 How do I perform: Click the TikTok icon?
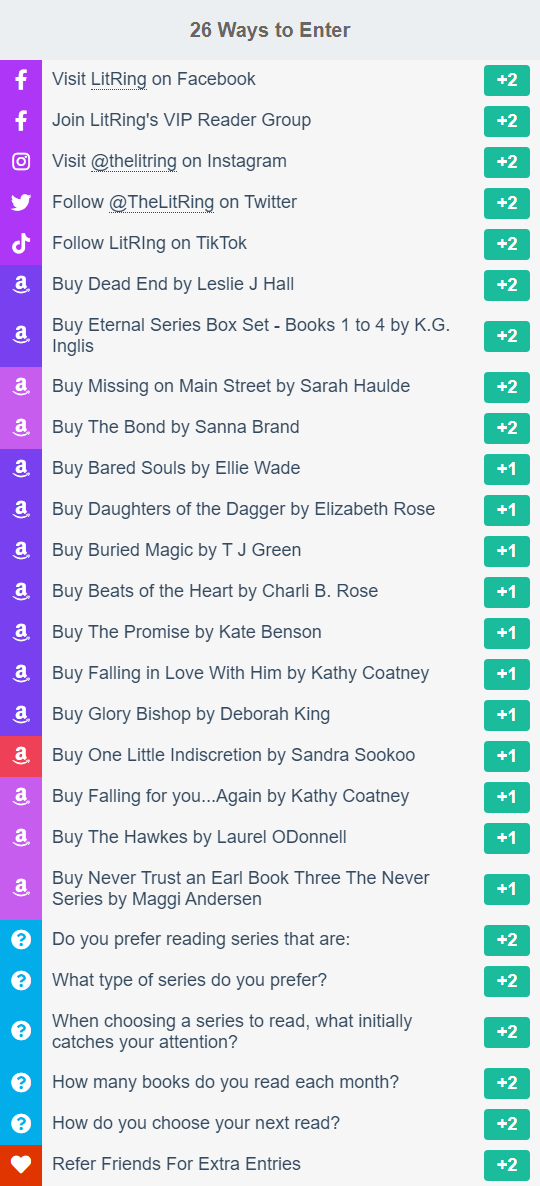[x=21, y=244]
